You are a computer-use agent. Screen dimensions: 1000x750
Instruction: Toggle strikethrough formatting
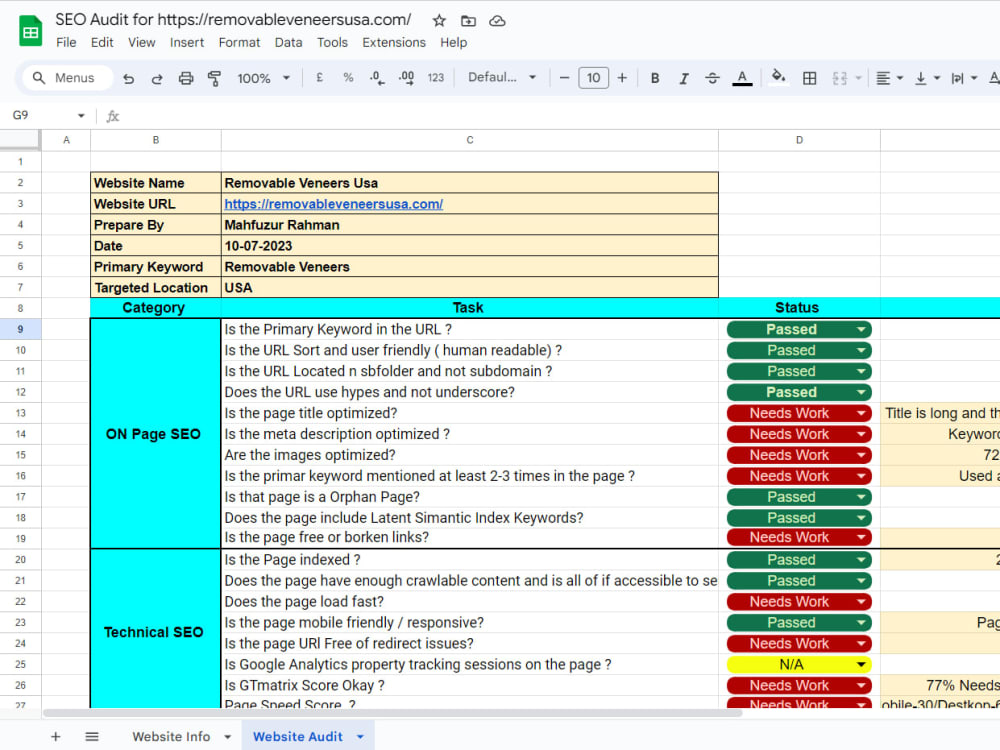(712, 78)
